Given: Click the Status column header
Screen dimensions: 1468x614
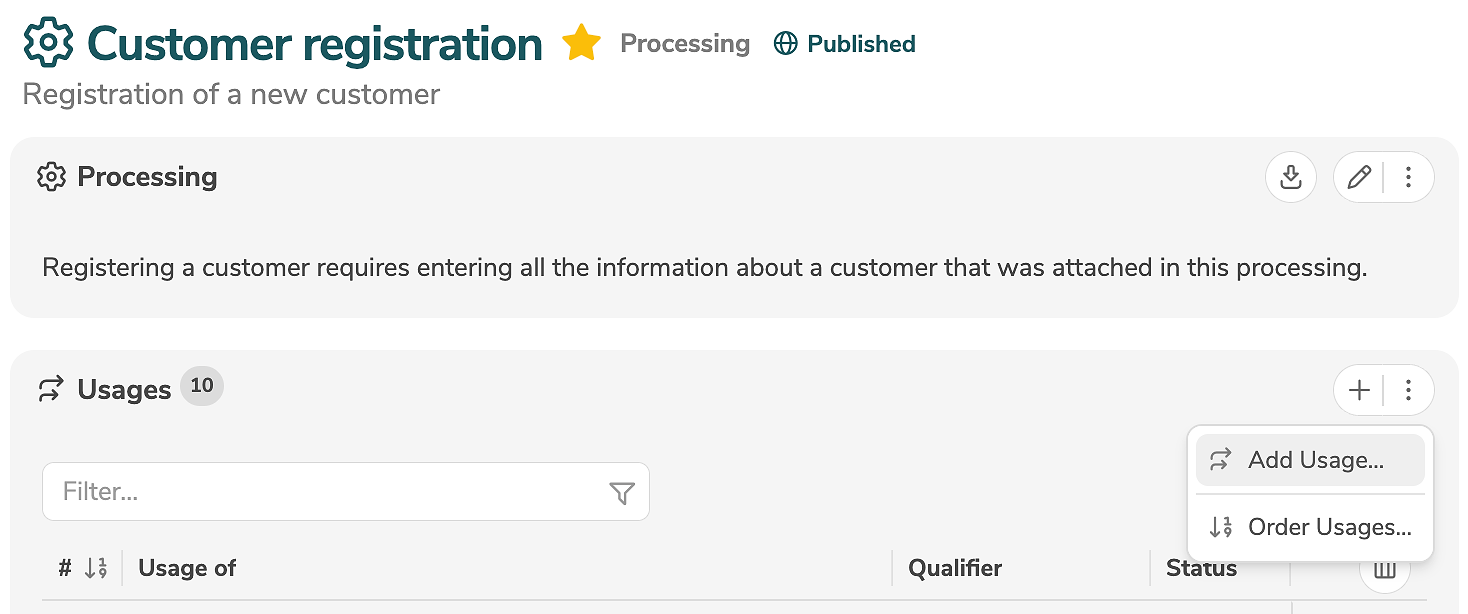Looking at the screenshot, I should 1201,569.
